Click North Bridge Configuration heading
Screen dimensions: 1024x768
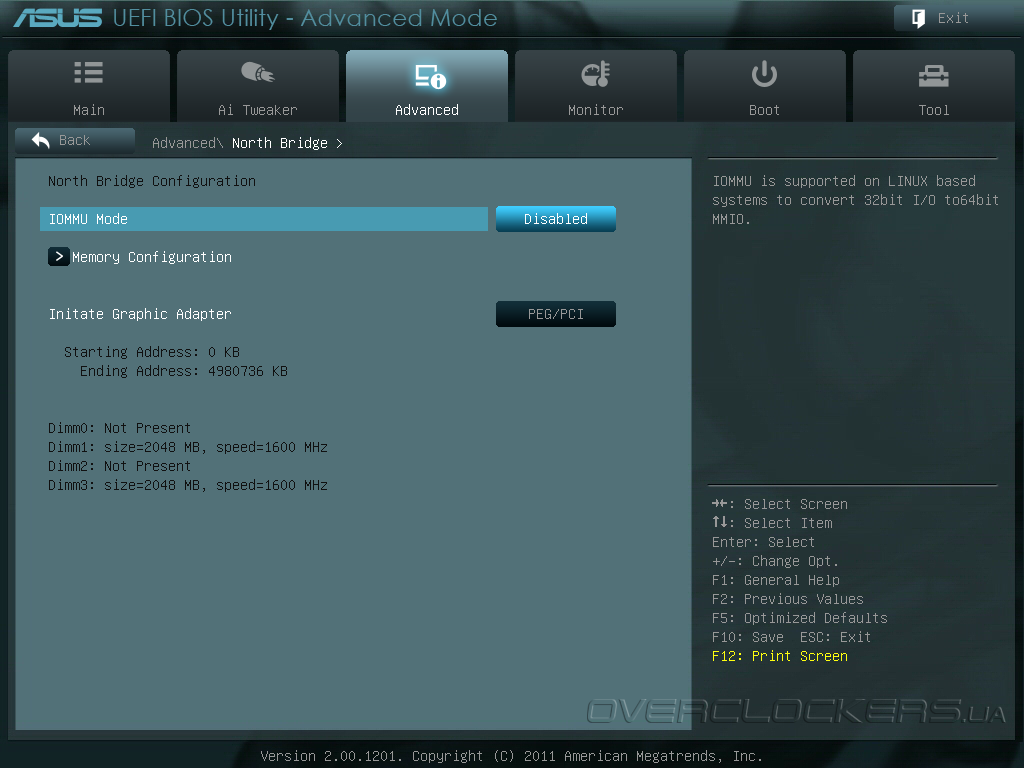point(152,181)
